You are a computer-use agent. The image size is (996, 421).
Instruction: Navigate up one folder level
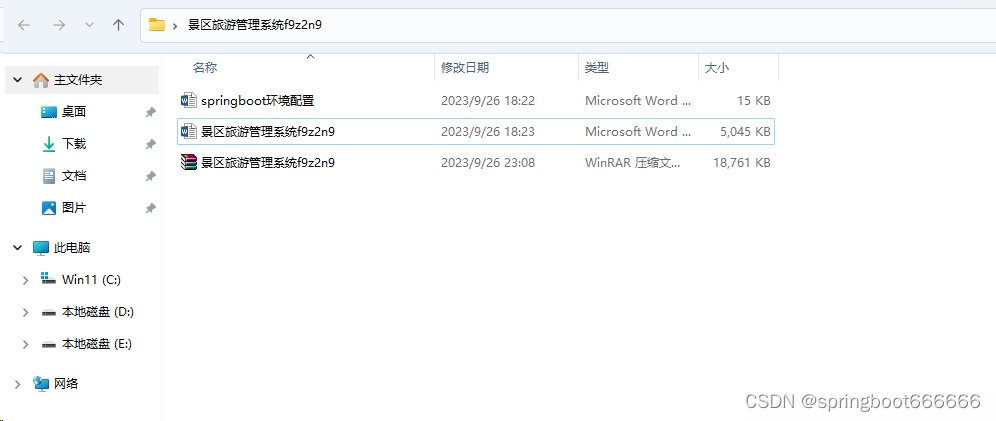coord(118,25)
